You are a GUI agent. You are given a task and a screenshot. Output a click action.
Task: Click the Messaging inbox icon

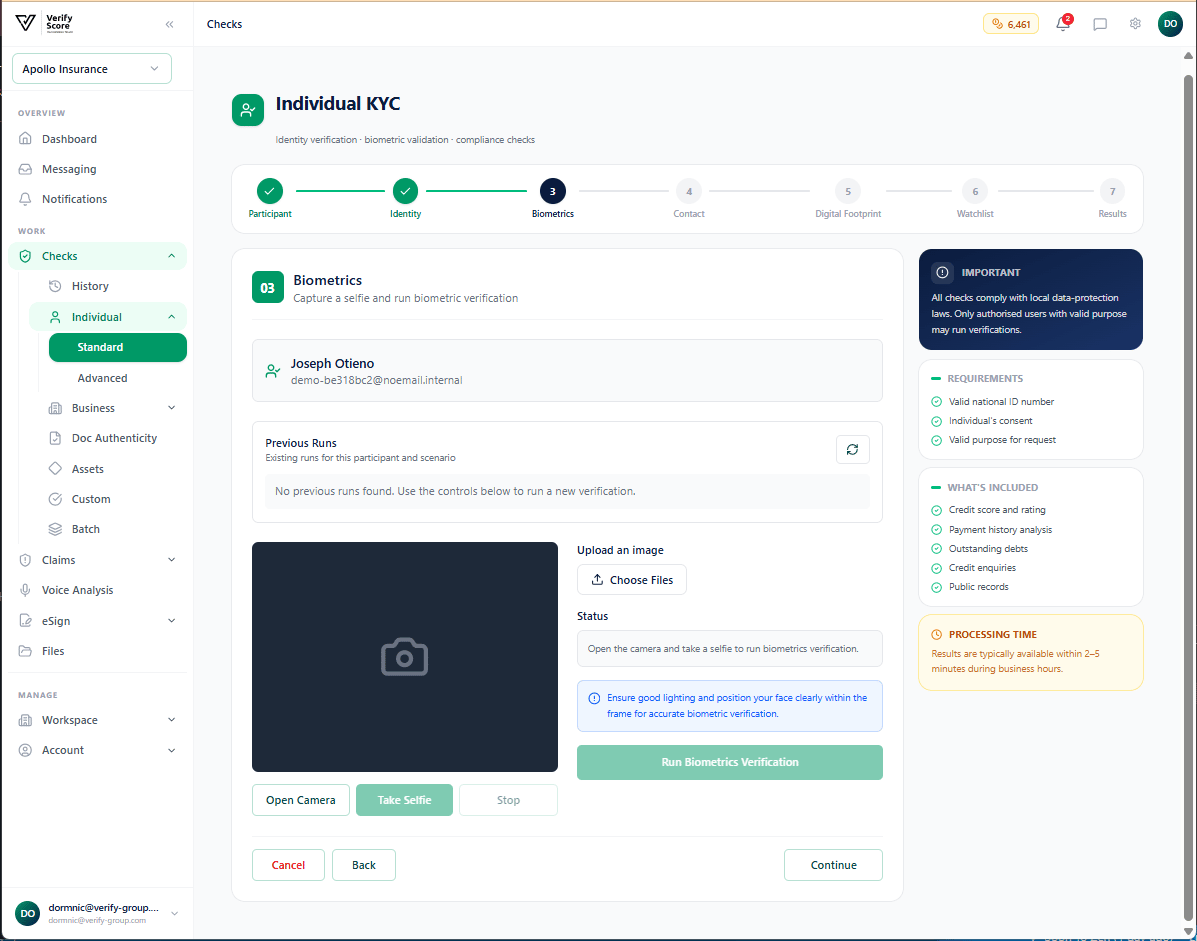(x=25, y=169)
